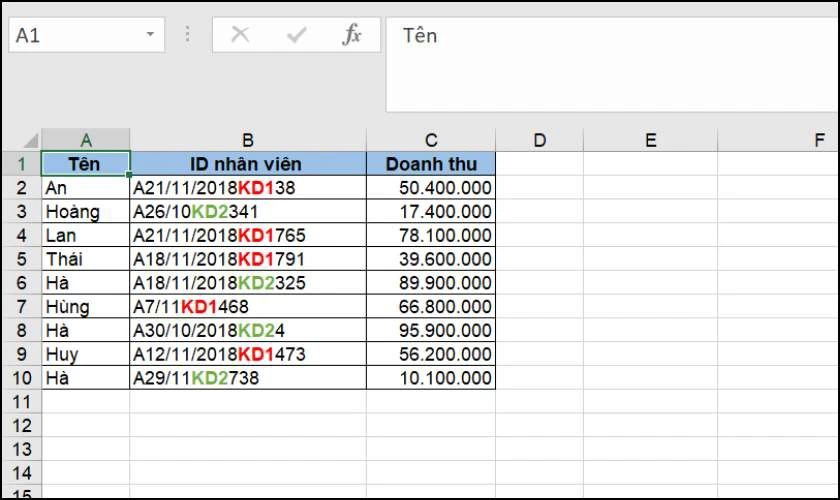
Task: Select the cell containing 'Hoàng'
Action: (86, 211)
